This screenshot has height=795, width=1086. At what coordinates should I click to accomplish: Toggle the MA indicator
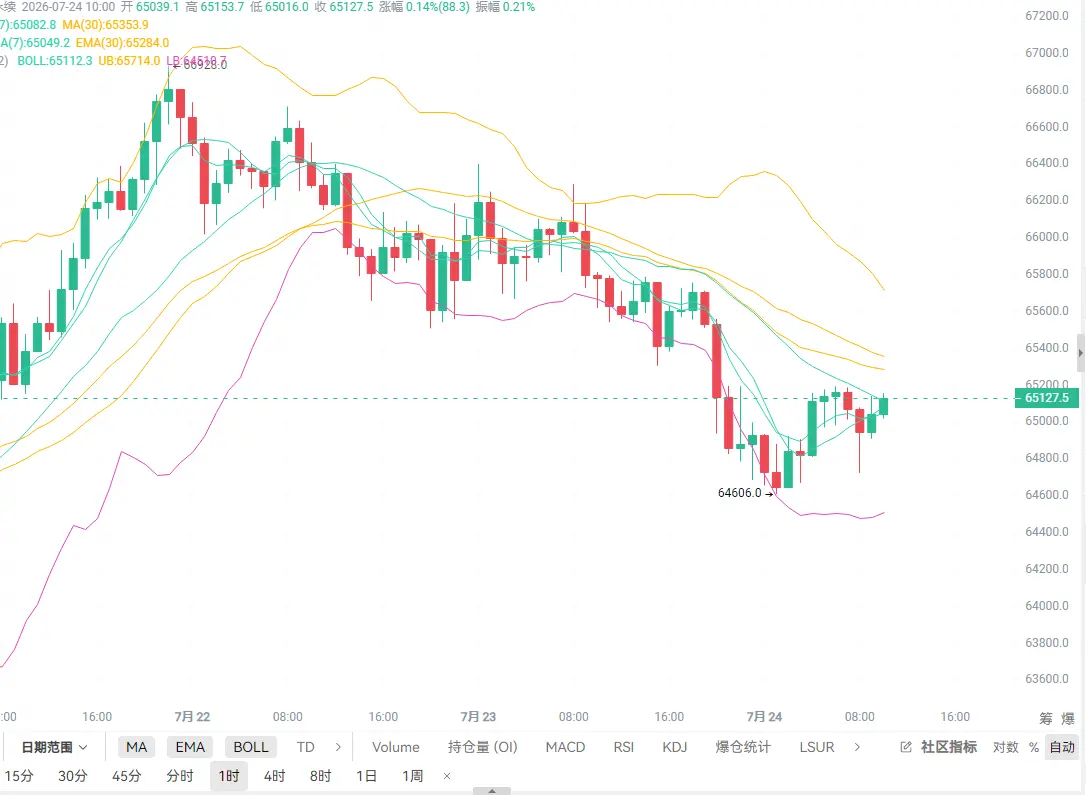[136, 747]
